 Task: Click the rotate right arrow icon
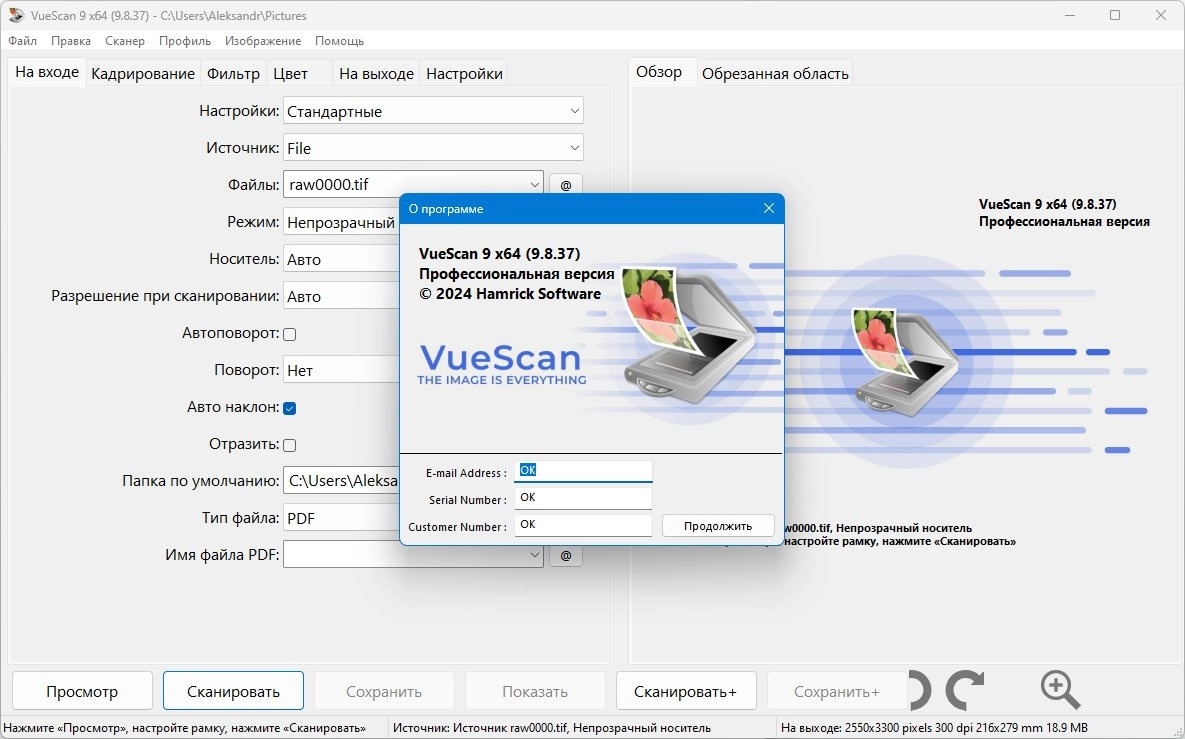click(x=964, y=690)
